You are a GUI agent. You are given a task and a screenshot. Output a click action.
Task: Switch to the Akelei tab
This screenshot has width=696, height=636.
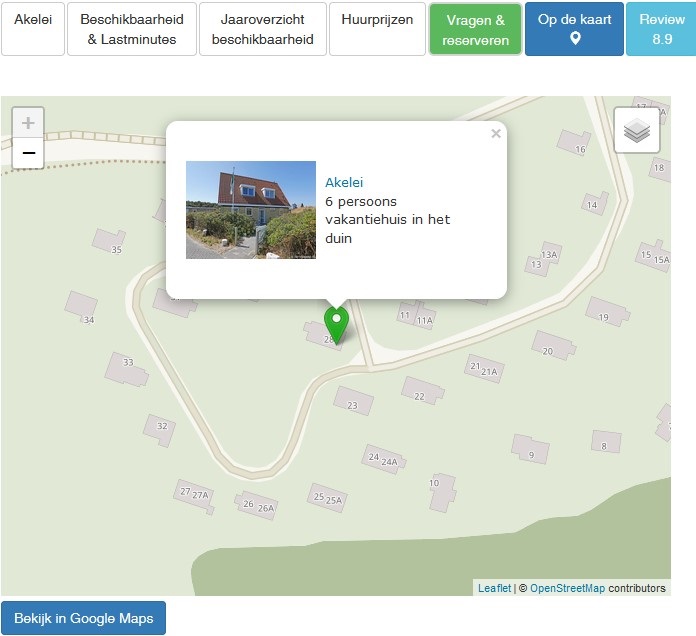(33, 28)
